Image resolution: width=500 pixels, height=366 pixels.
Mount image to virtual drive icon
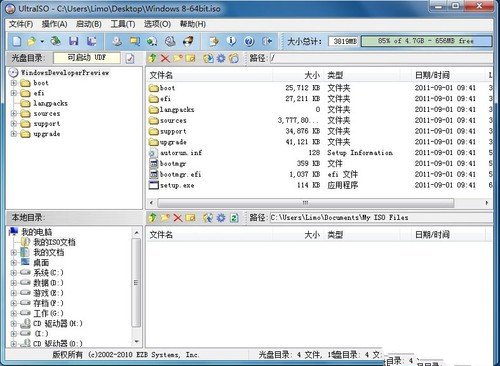pos(170,41)
